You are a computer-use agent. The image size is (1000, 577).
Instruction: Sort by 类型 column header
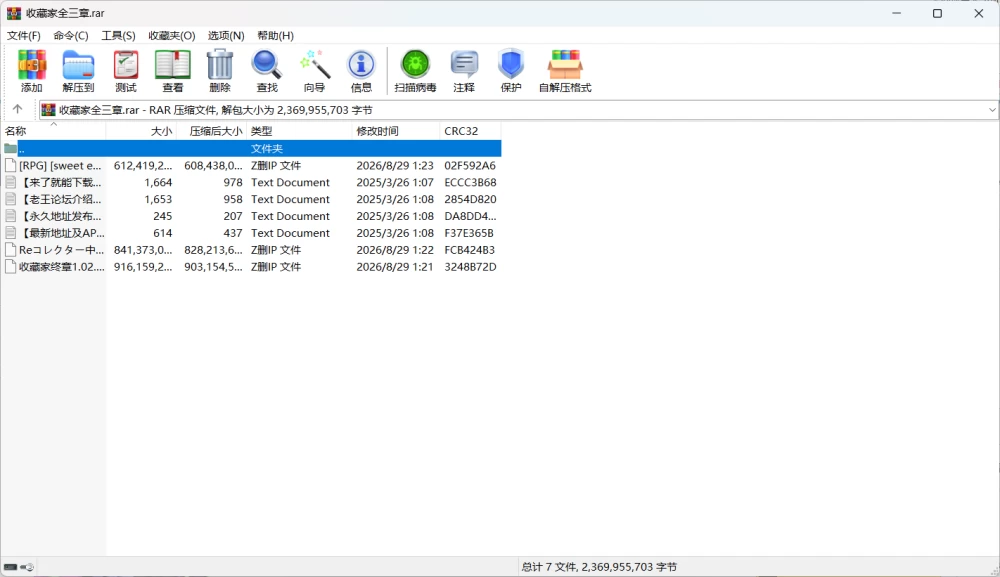299,131
